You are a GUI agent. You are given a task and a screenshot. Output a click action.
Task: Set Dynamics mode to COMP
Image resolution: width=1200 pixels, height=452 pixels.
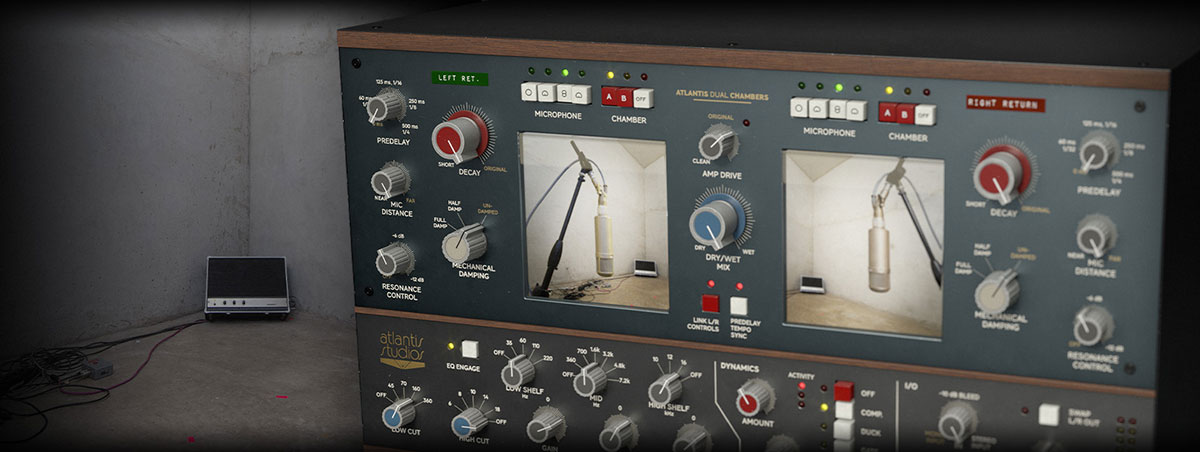tap(844, 410)
